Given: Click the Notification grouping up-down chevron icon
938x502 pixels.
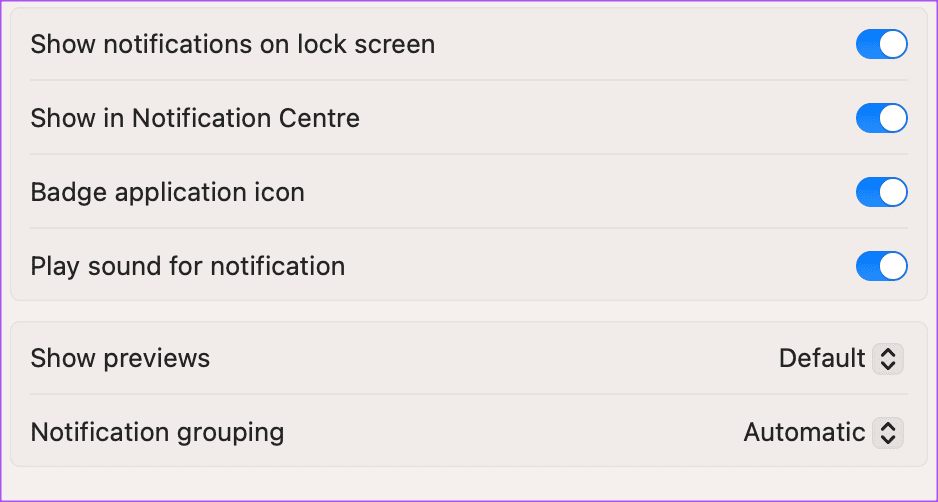Looking at the screenshot, I should click(888, 432).
